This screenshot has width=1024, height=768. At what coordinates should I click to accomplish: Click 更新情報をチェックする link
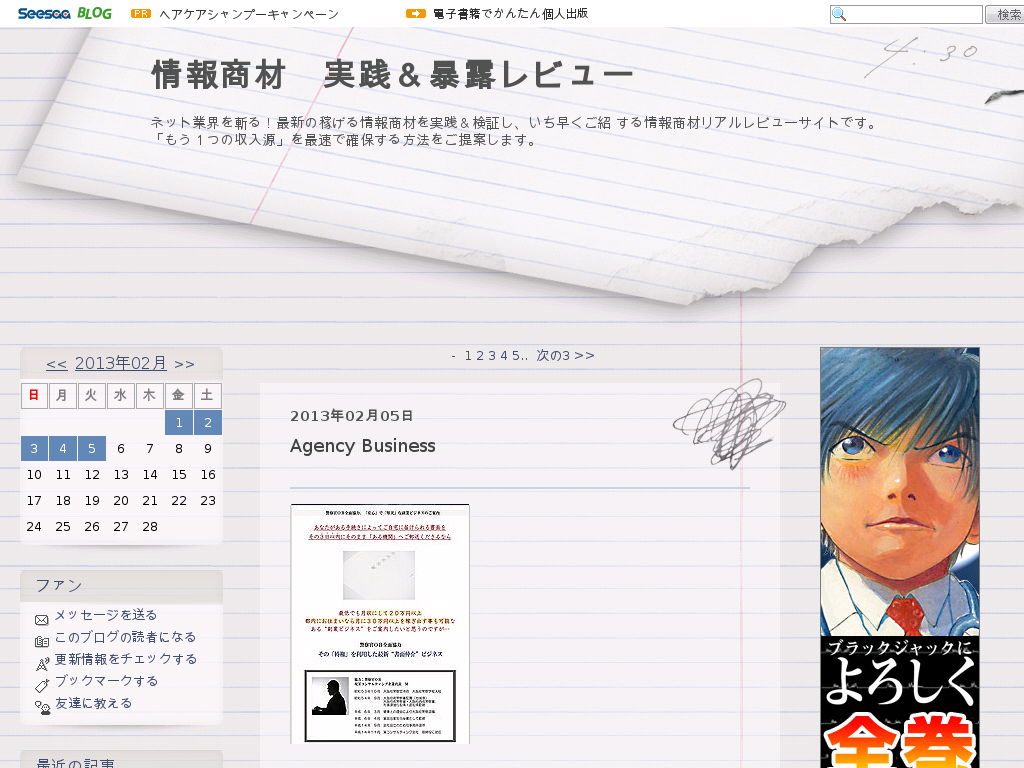tap(126, 659)
